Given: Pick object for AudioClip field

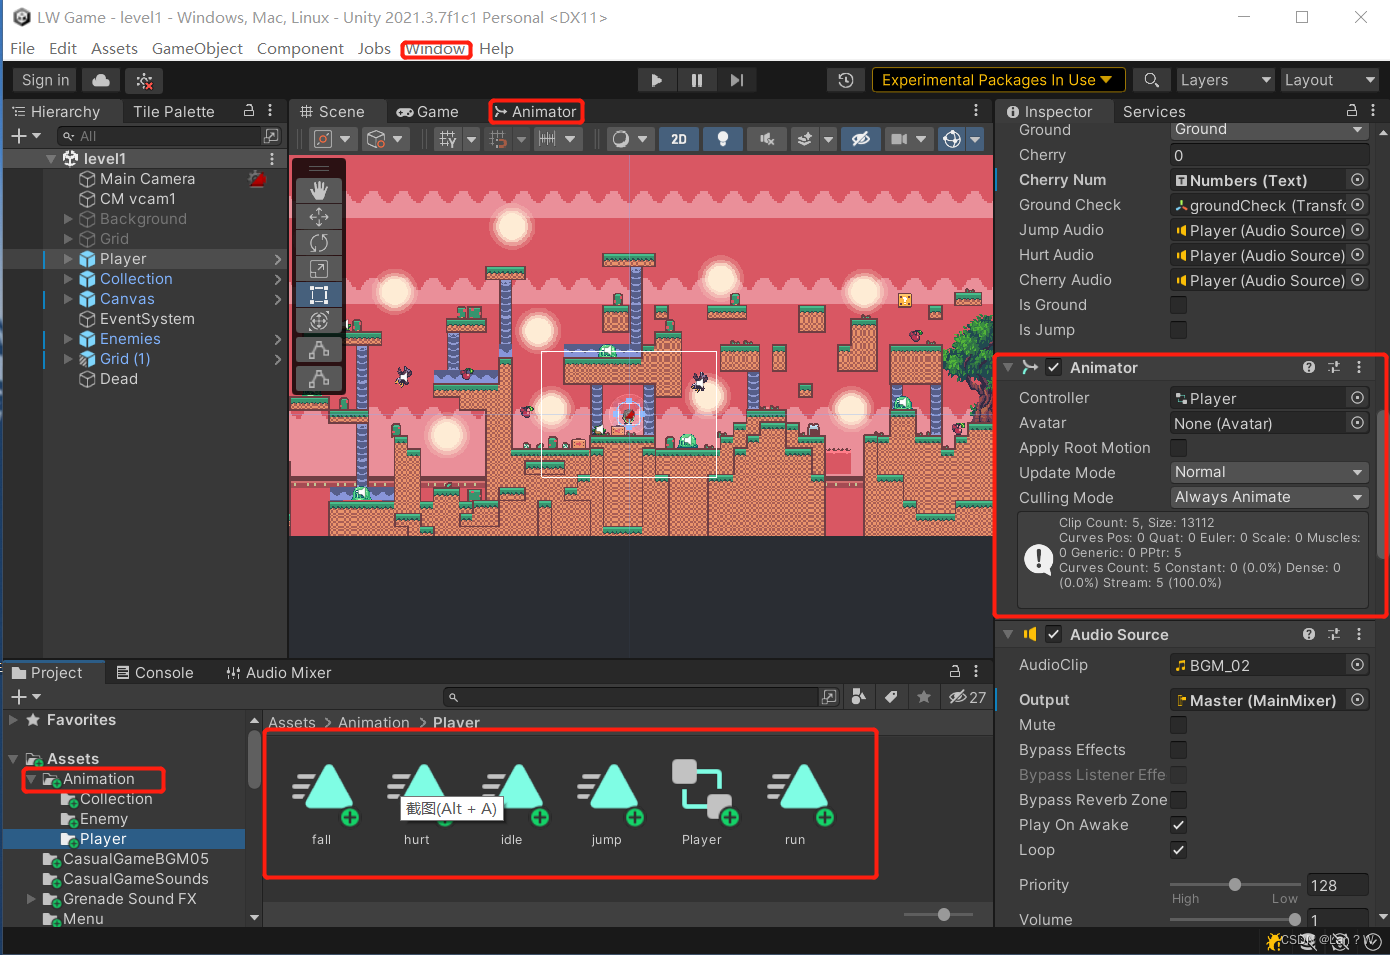Looking at the screenshot, I should 1357,665.
